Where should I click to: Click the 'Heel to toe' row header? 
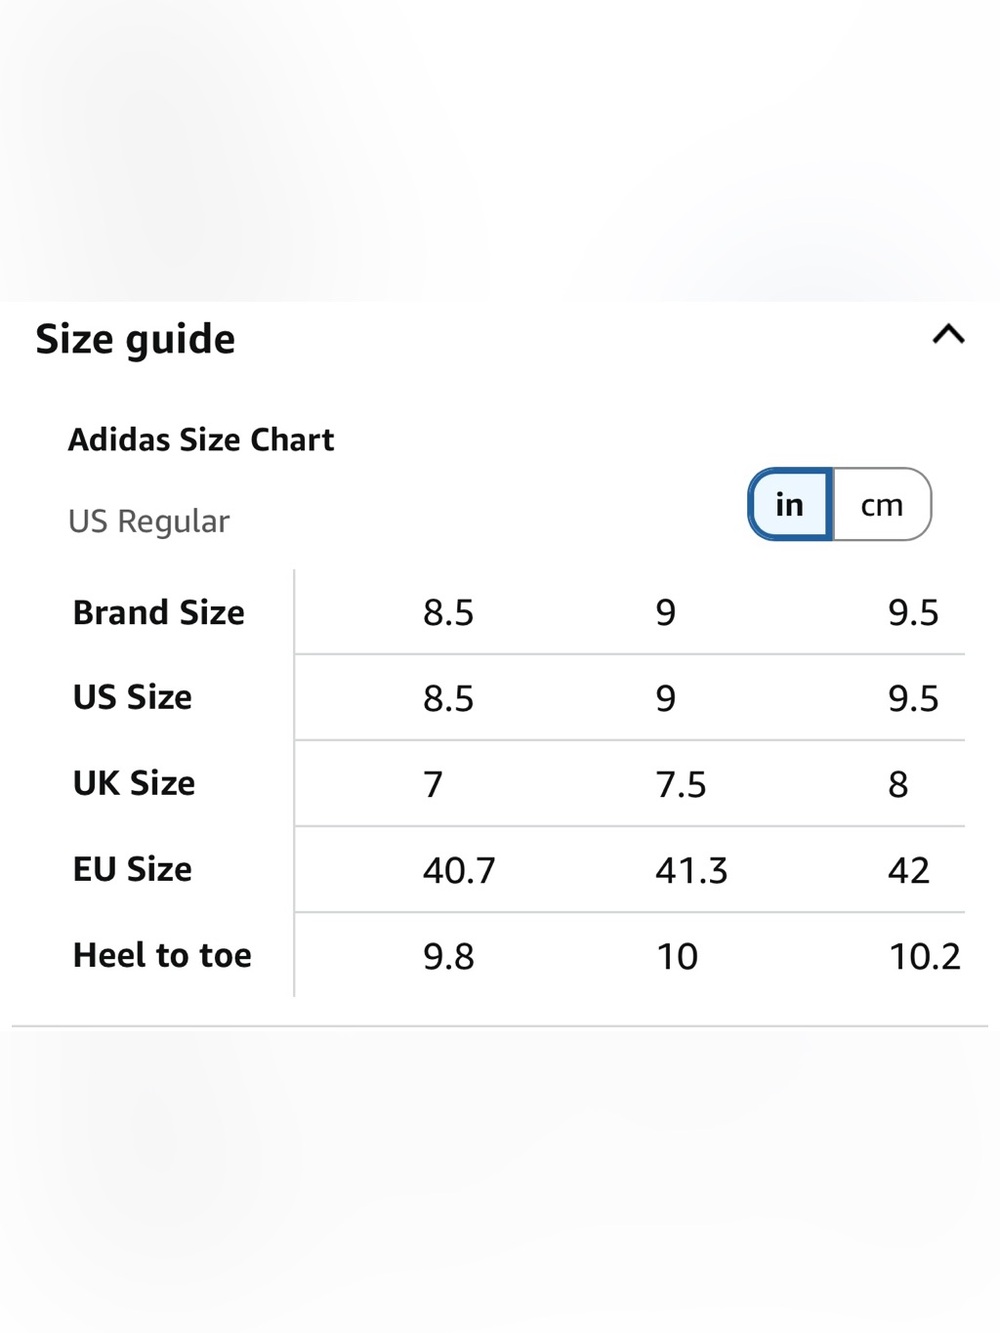tap(162, 955)
